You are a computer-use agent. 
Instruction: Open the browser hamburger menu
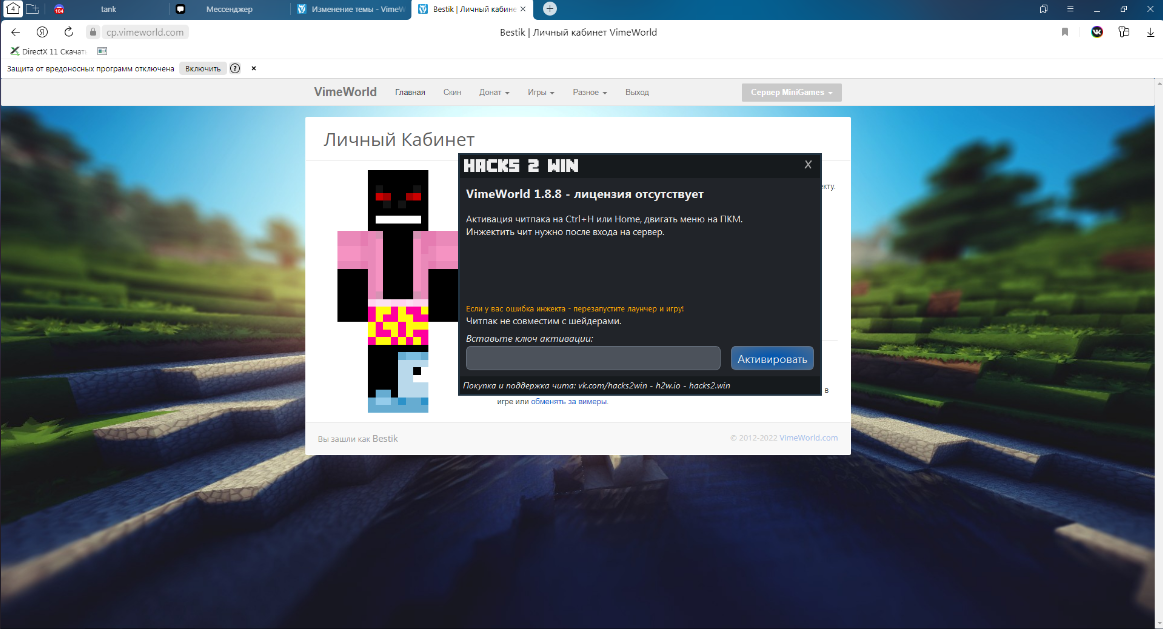(1070, 9)
